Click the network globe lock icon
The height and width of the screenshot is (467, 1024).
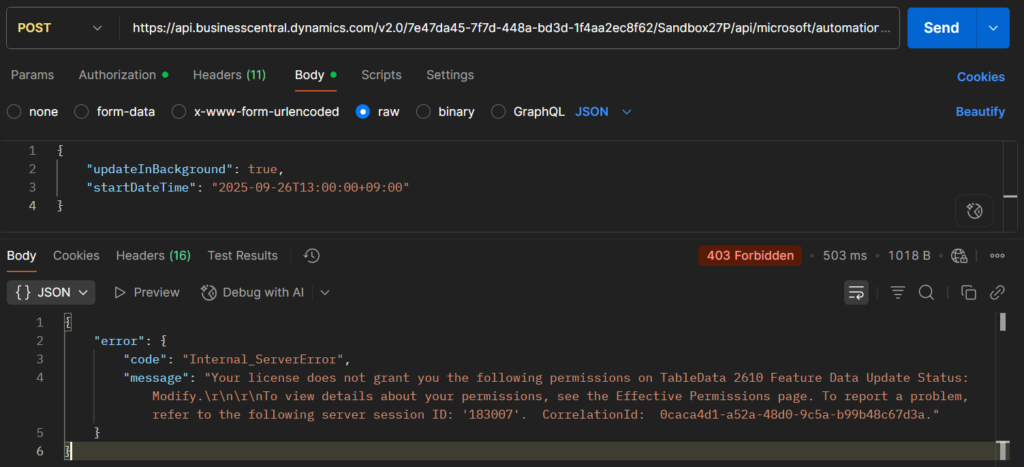click(960, 256)
